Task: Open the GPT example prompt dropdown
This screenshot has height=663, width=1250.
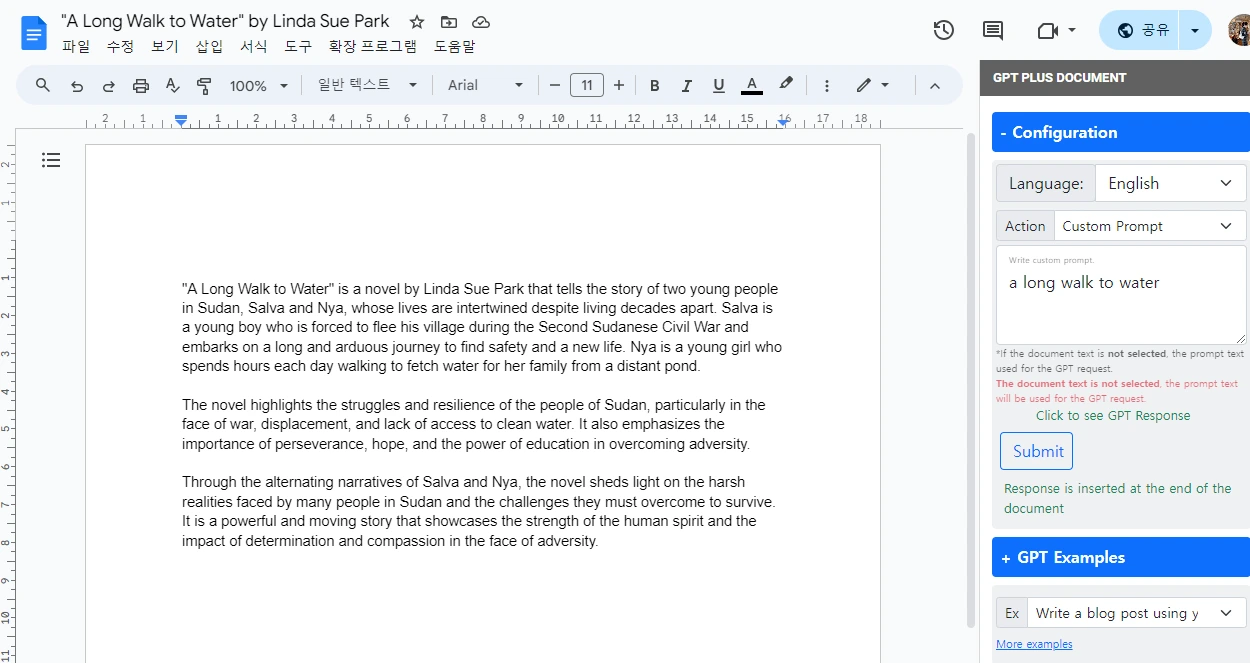Action: pos(1137,613)
